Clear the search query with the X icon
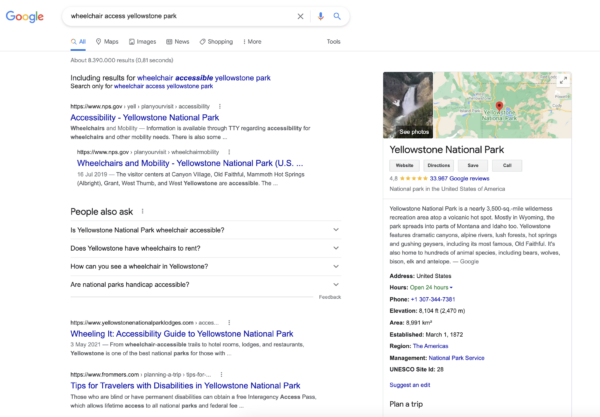600x417 pixels. click(301, 17)
